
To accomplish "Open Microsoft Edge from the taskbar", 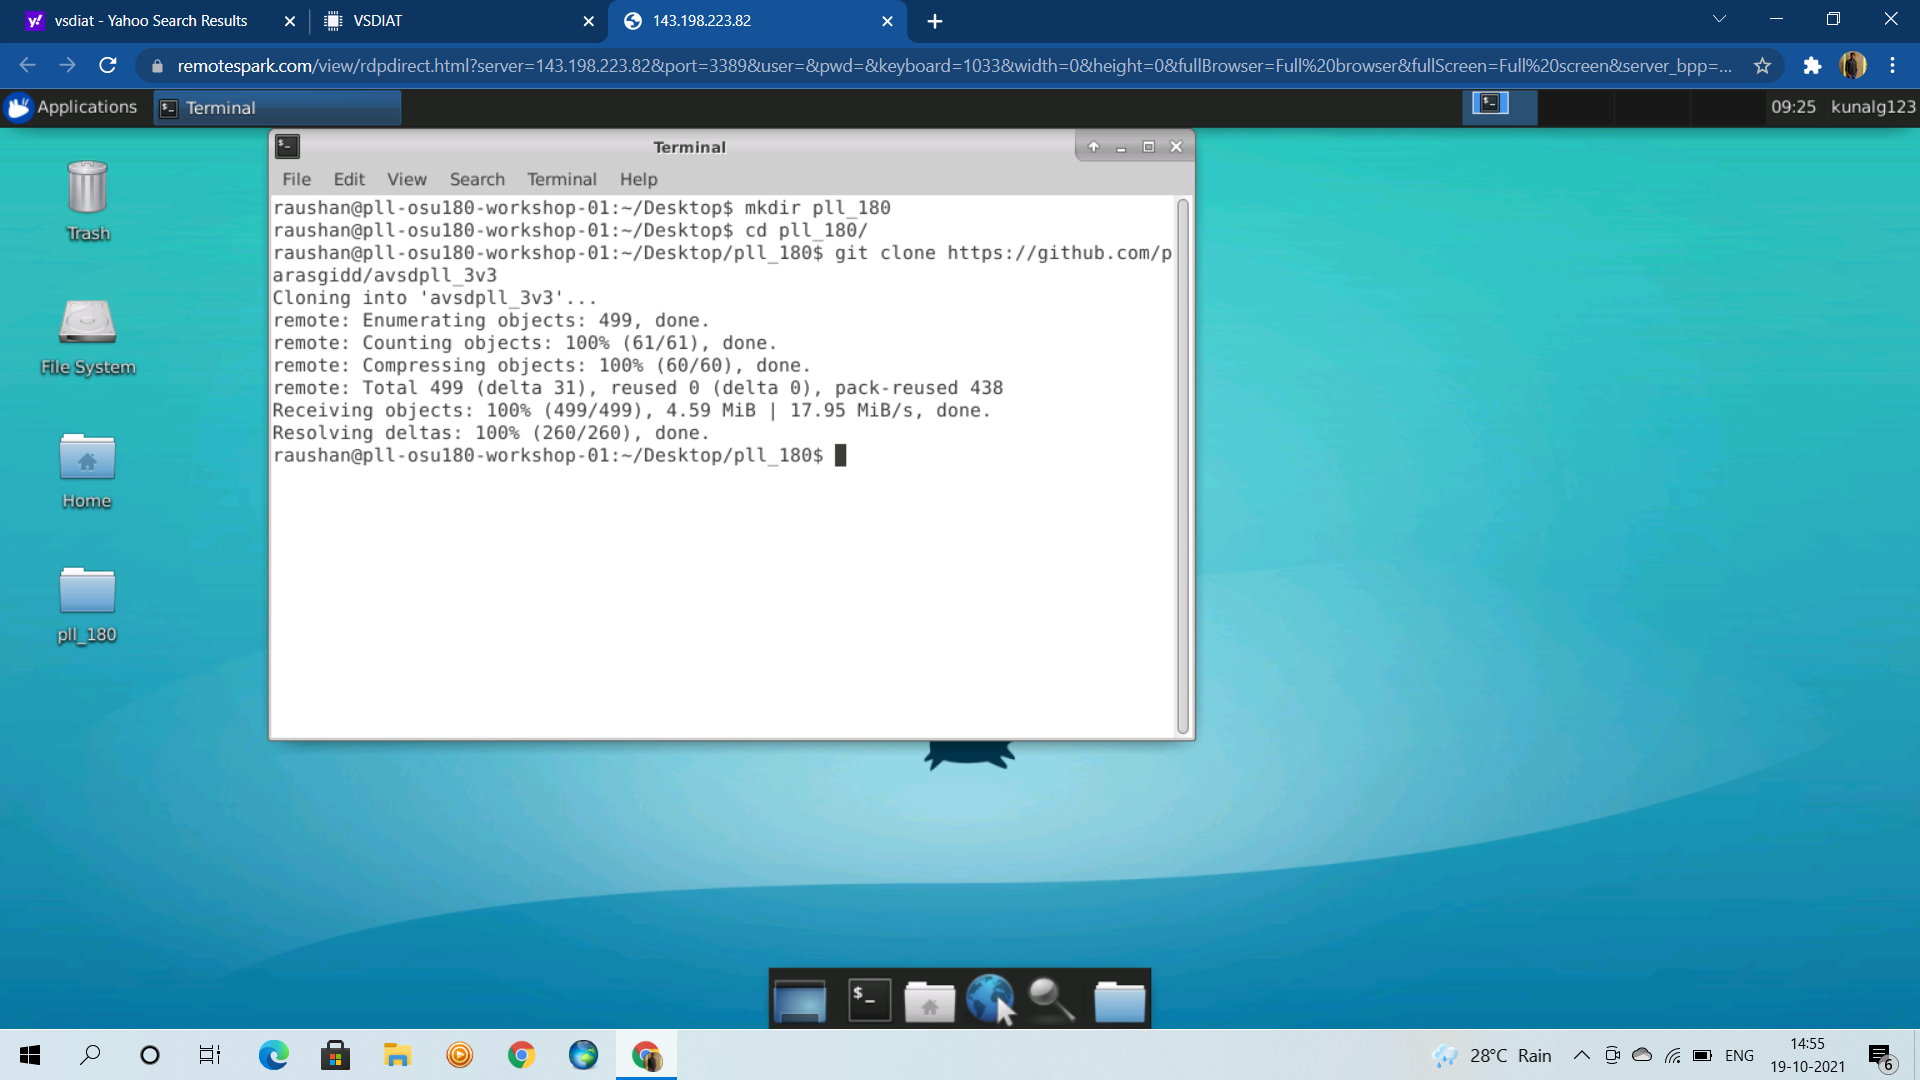I will tap(273, 1055).
